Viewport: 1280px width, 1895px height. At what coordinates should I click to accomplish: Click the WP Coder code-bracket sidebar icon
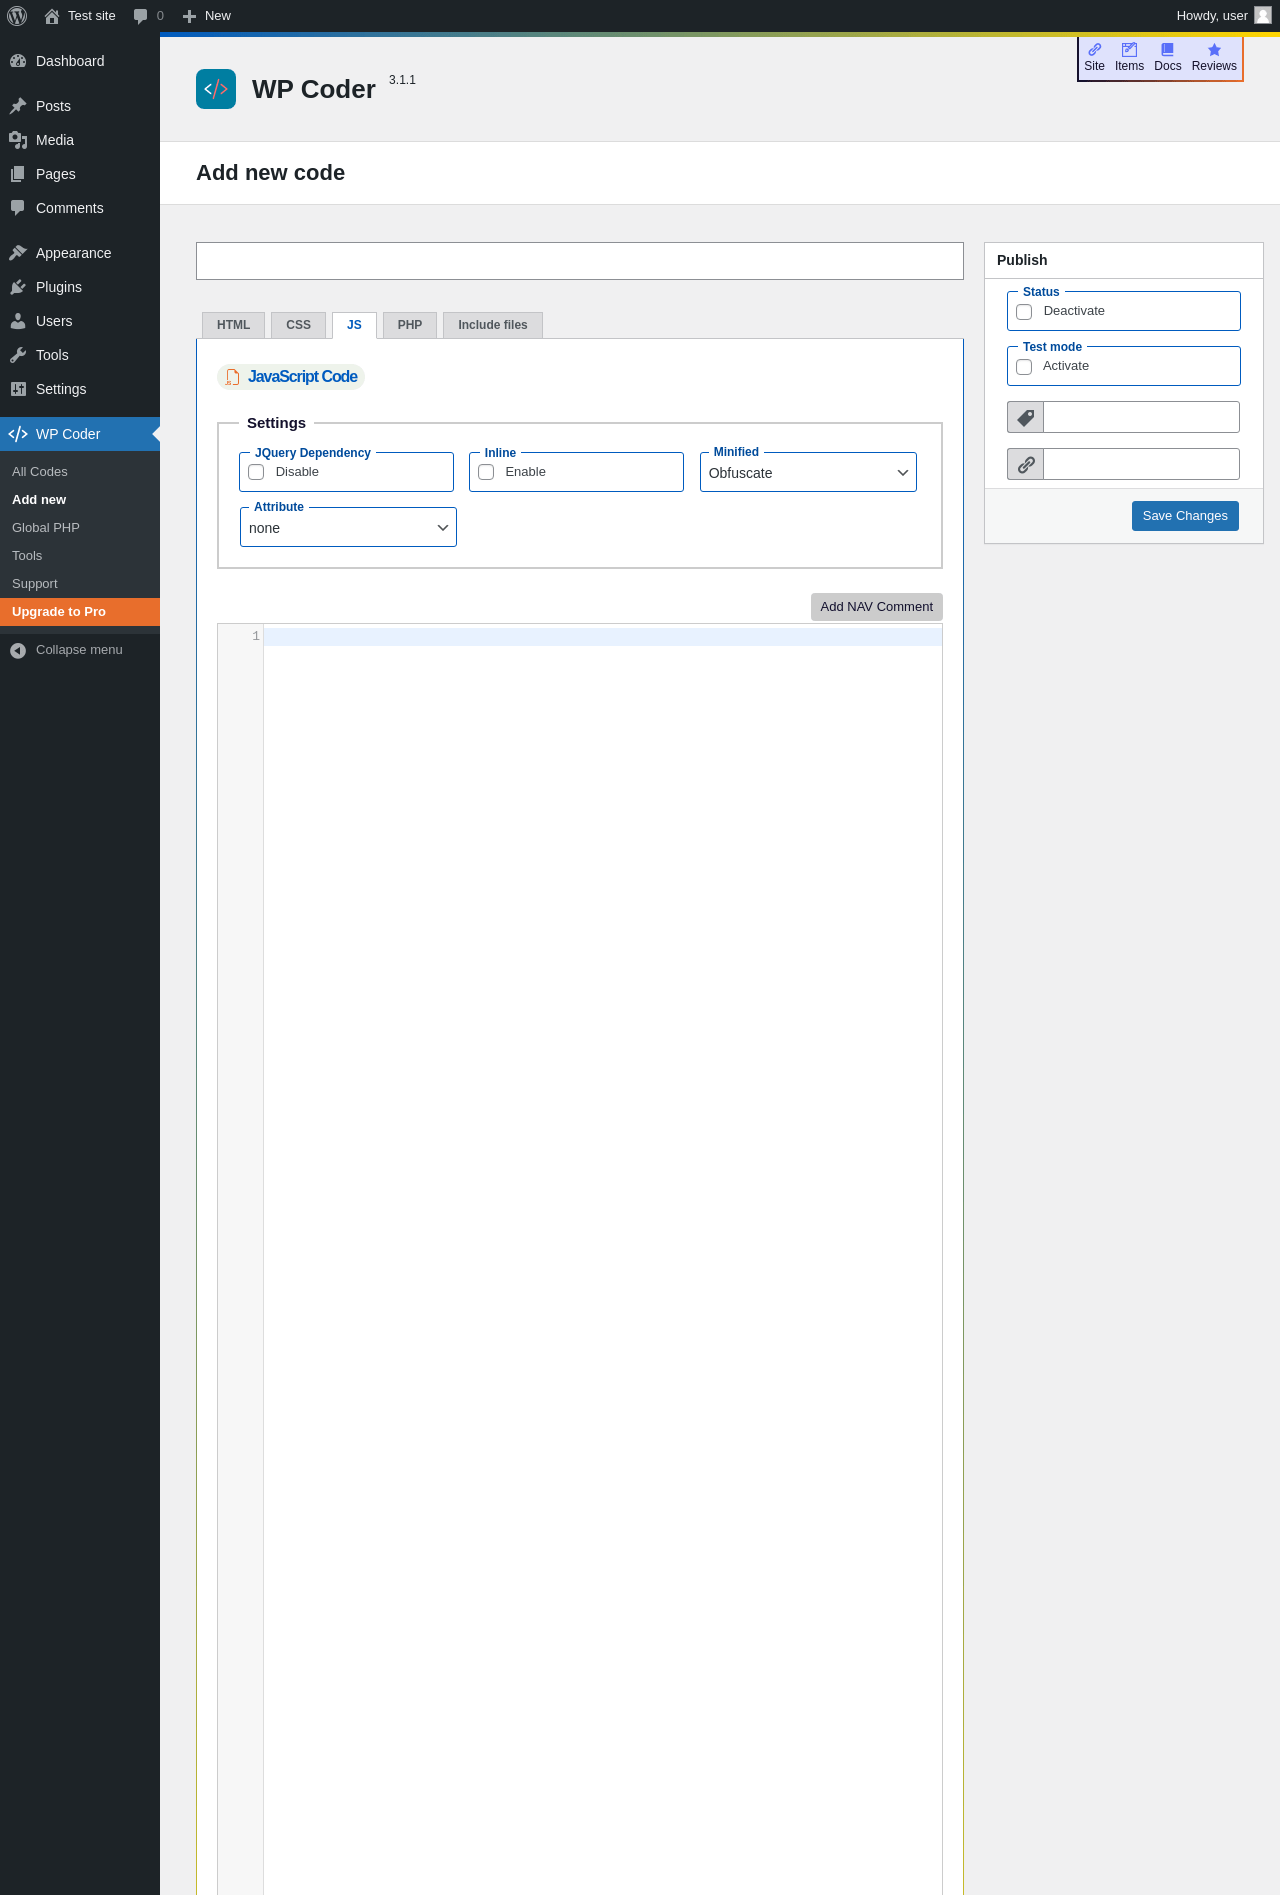pyautogui.click(x=18, y=434)
